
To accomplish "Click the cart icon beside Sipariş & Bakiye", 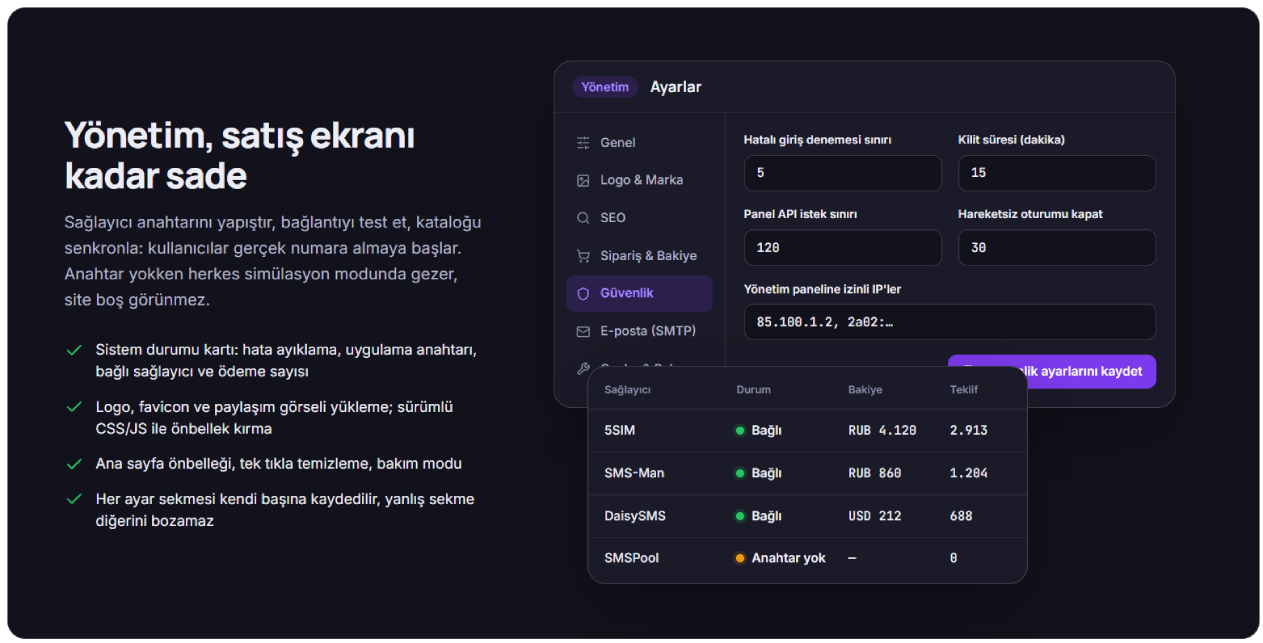I will [x=583, y=256].
